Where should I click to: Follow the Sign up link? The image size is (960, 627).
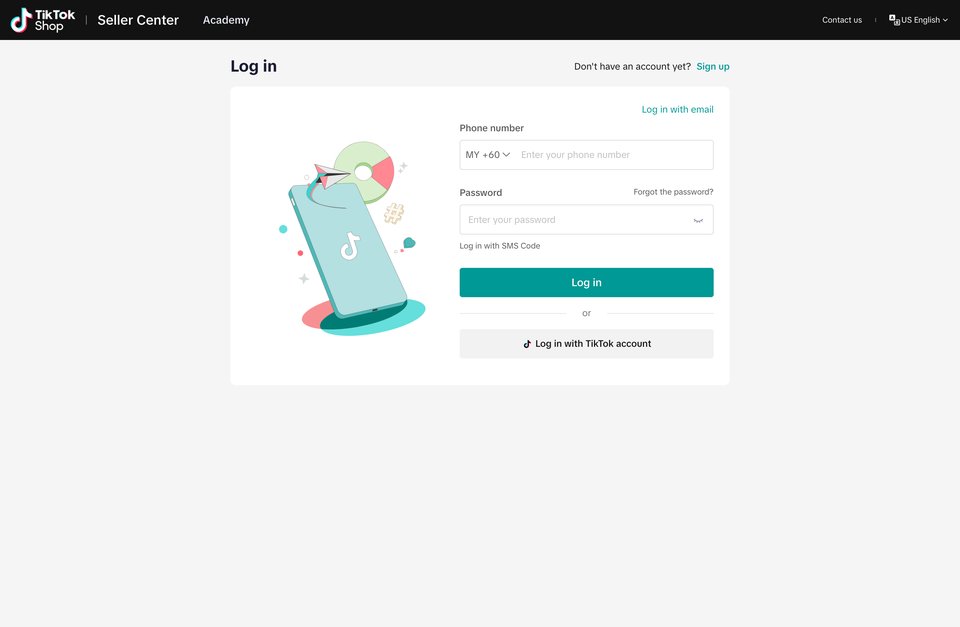[x=713, y=67]
